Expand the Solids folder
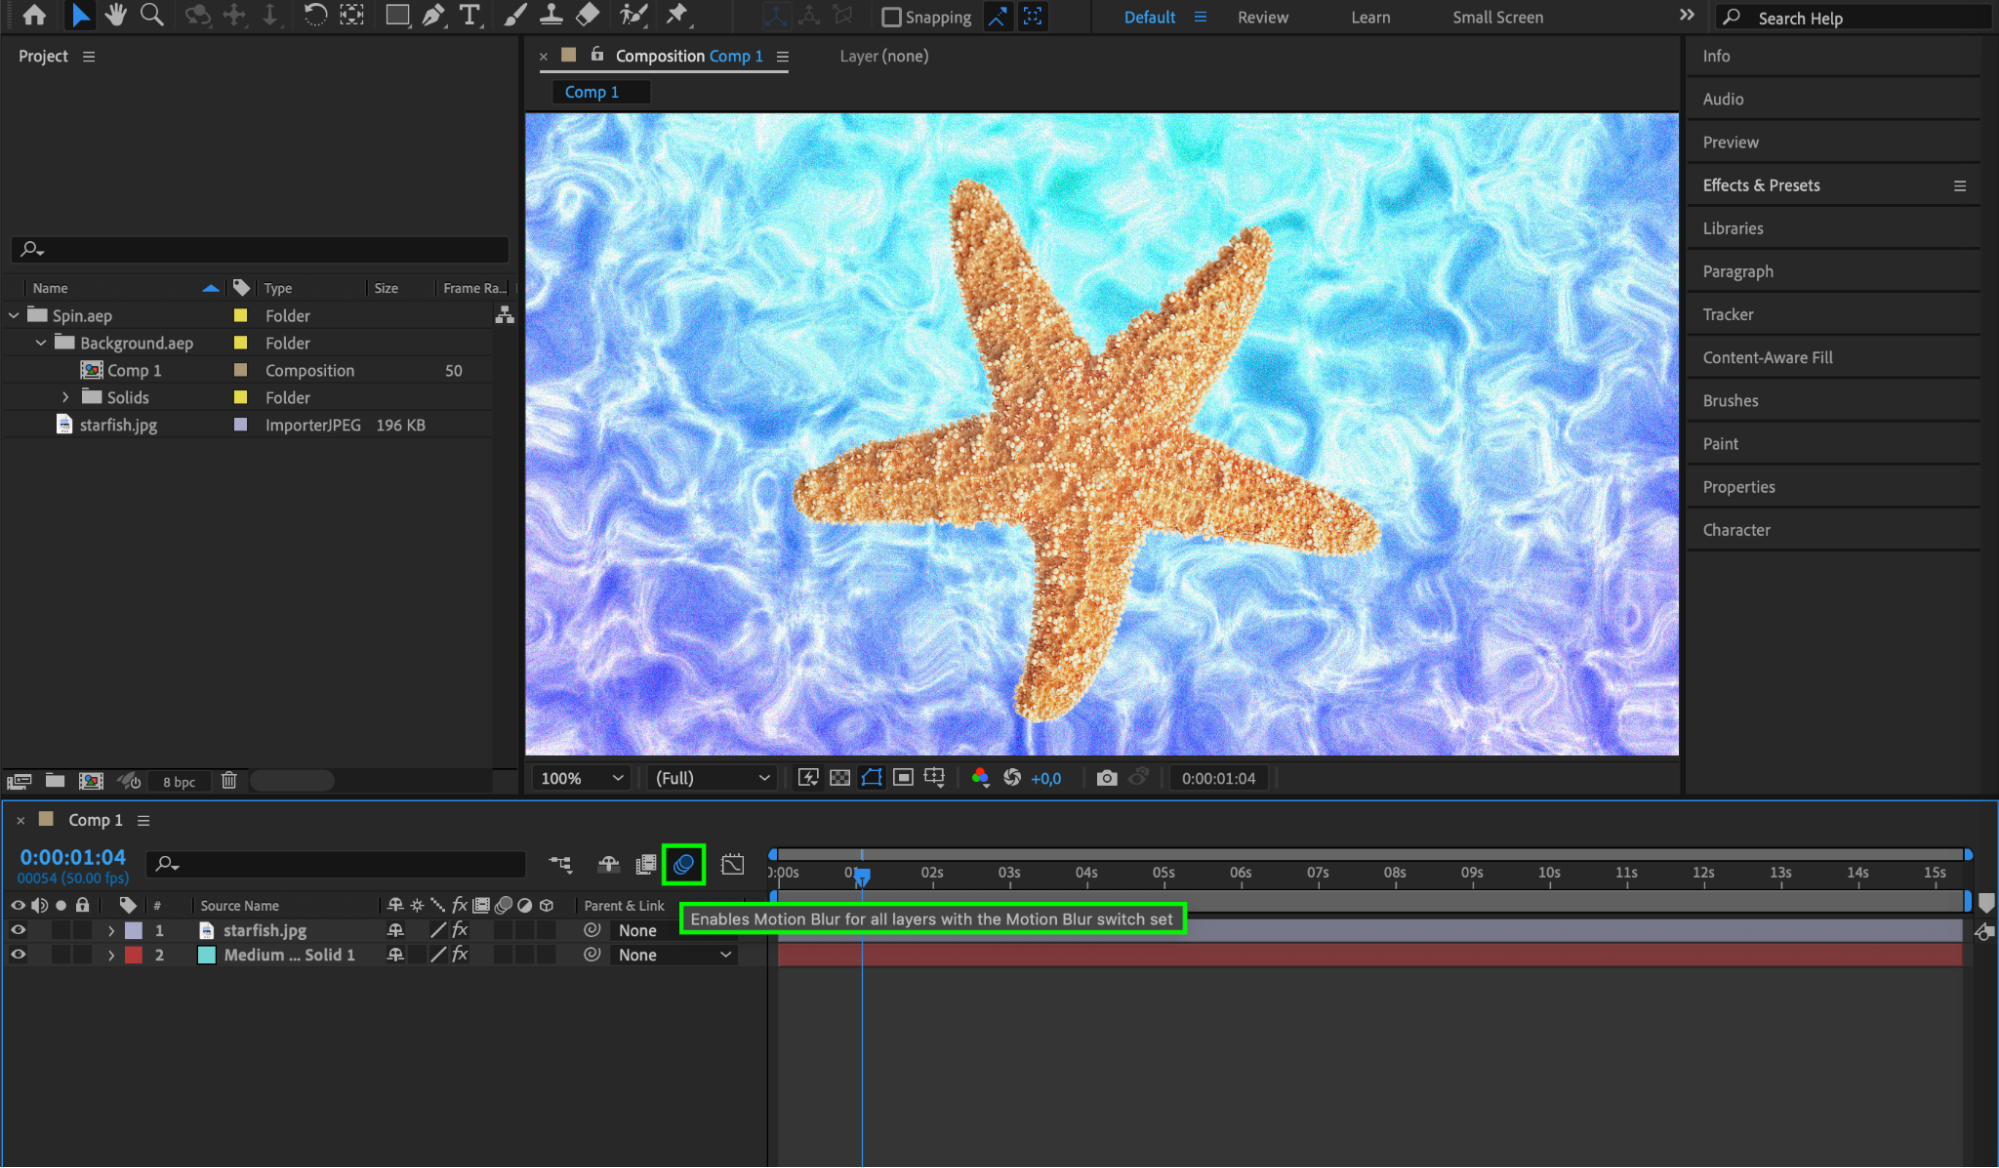Screen dimensions: 1999x1168 click(x=66, y=397)
